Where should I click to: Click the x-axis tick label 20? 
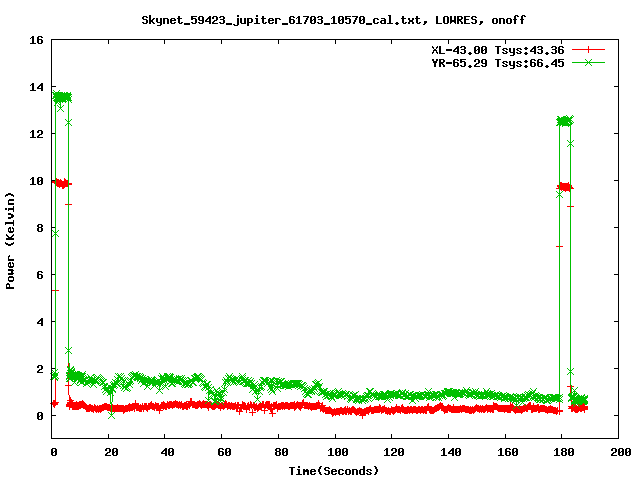point(111,452)
